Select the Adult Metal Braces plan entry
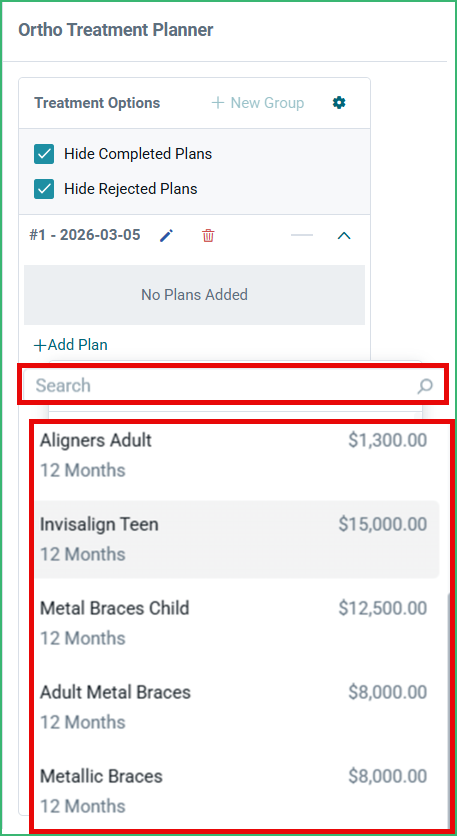 pos(234,707)
